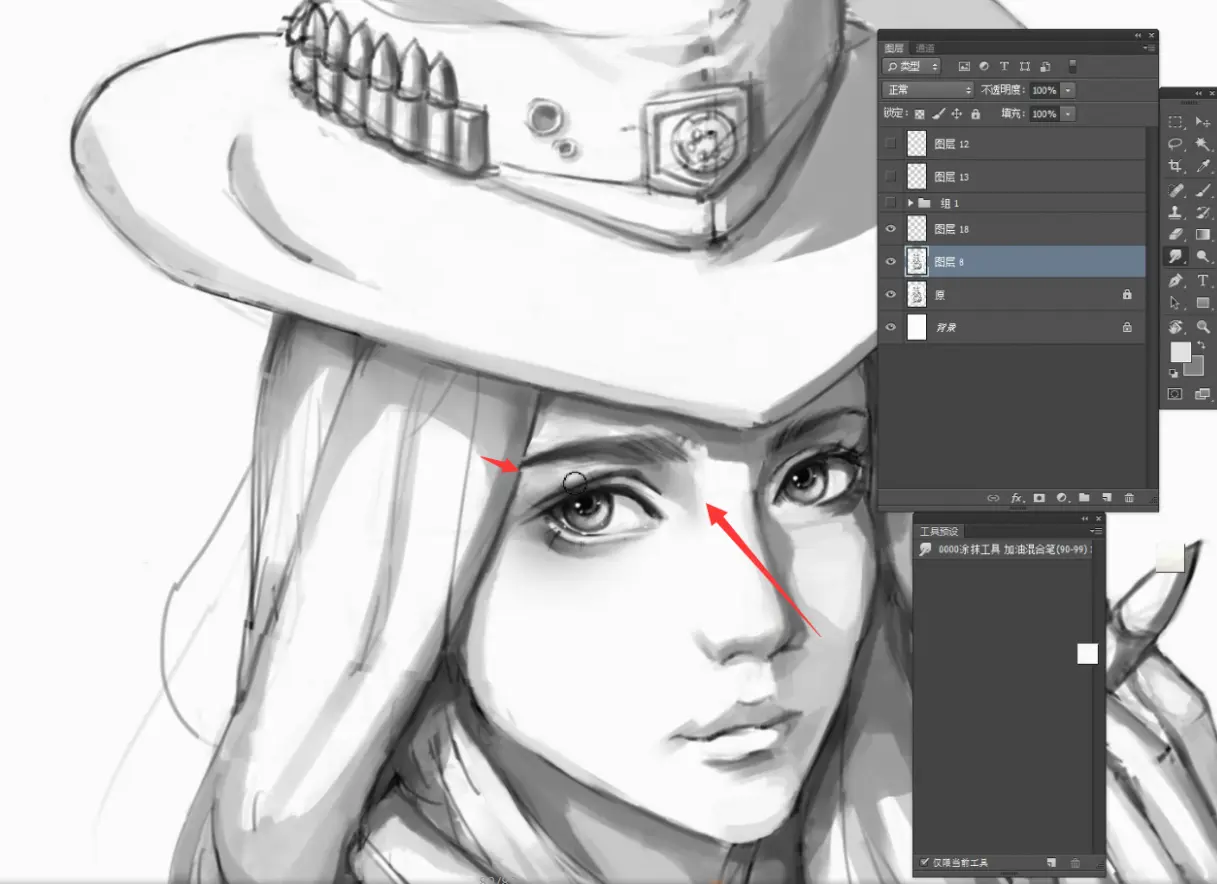The width and height of the screenshot is (1217, 884).
Task: Select the Clone Stamp tool
Action: click(x=1176, y=212)
